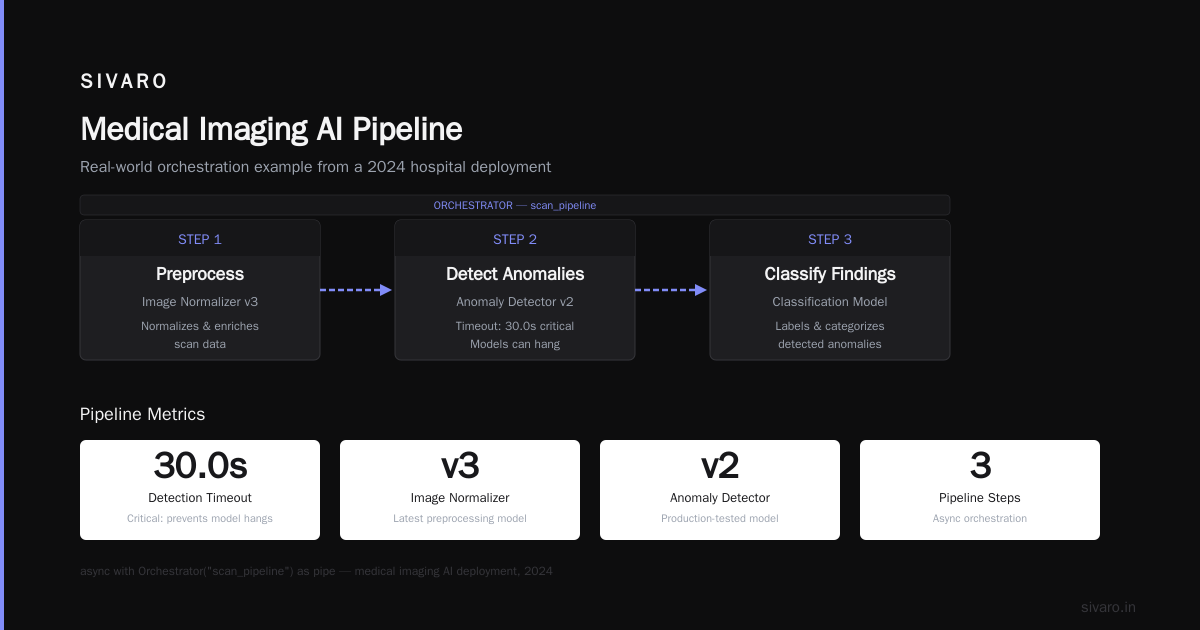The image size is (1200, 630).
Task: Click the arrow between Preprocess and Detect
Action: pyautogui.click(x=356, y=290)
